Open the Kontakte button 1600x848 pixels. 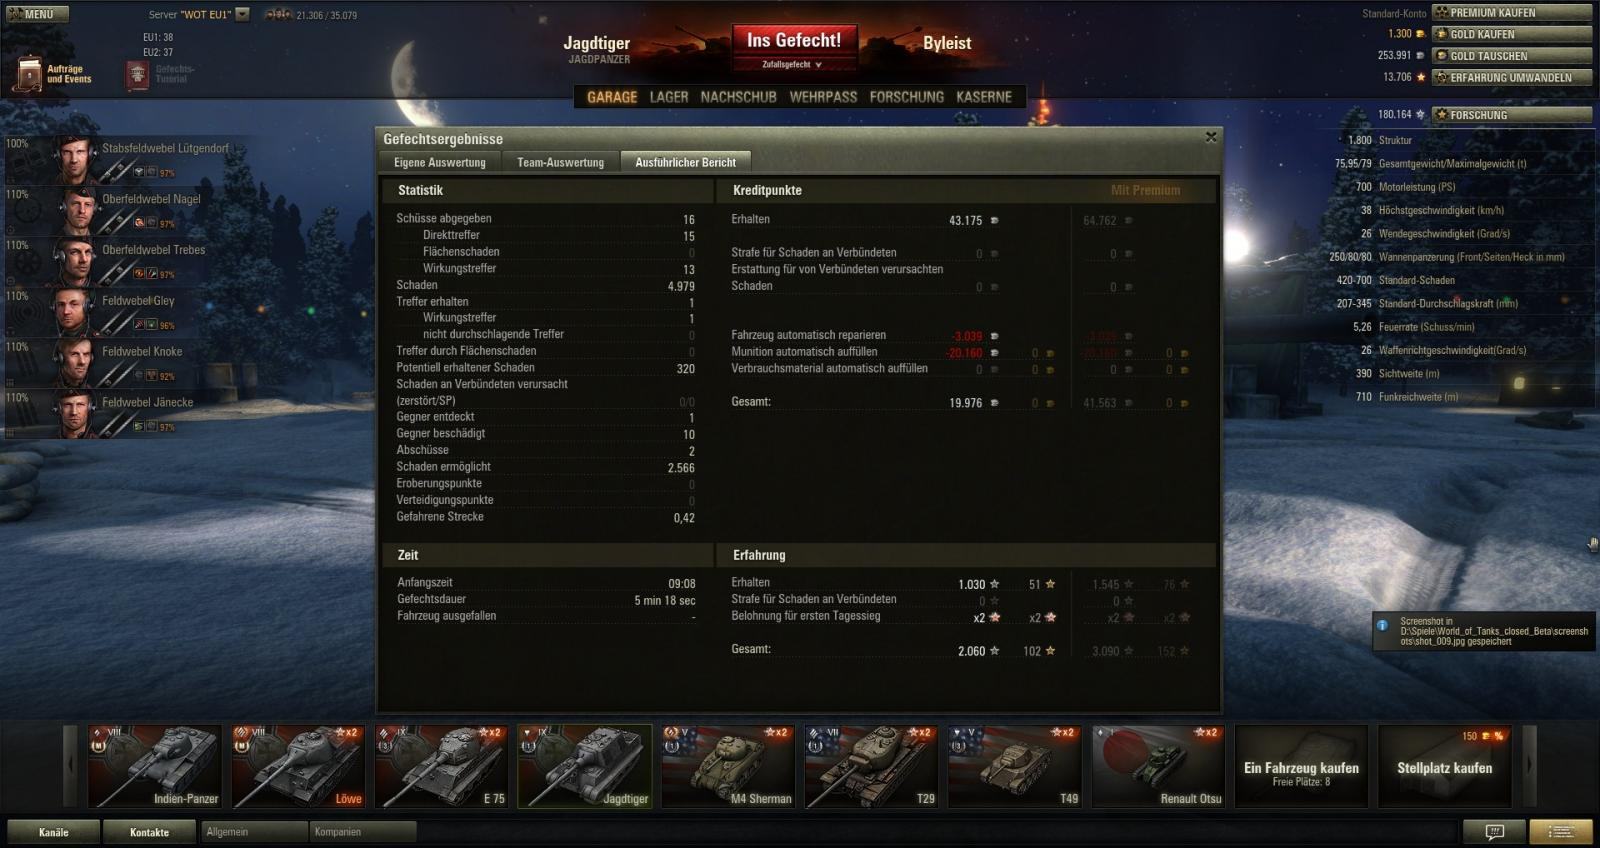tap(150, 832)
